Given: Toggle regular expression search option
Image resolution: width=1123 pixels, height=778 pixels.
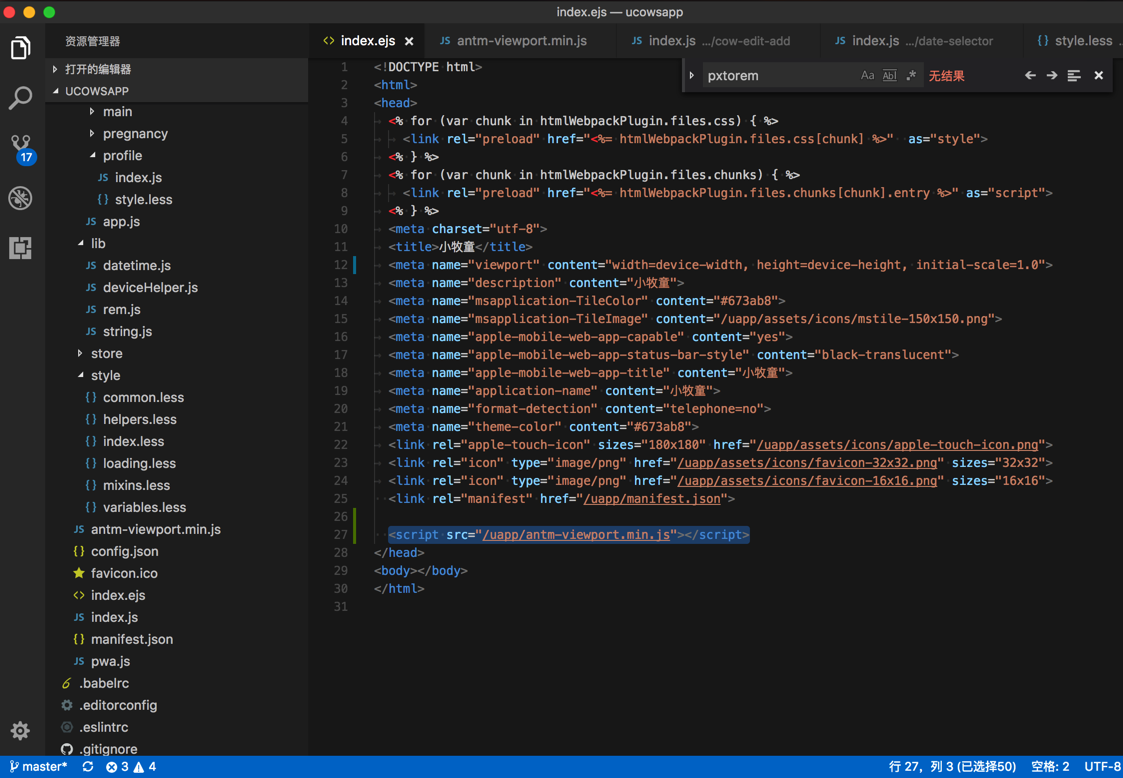Looking at the screenshot, I should pos(911,76).
